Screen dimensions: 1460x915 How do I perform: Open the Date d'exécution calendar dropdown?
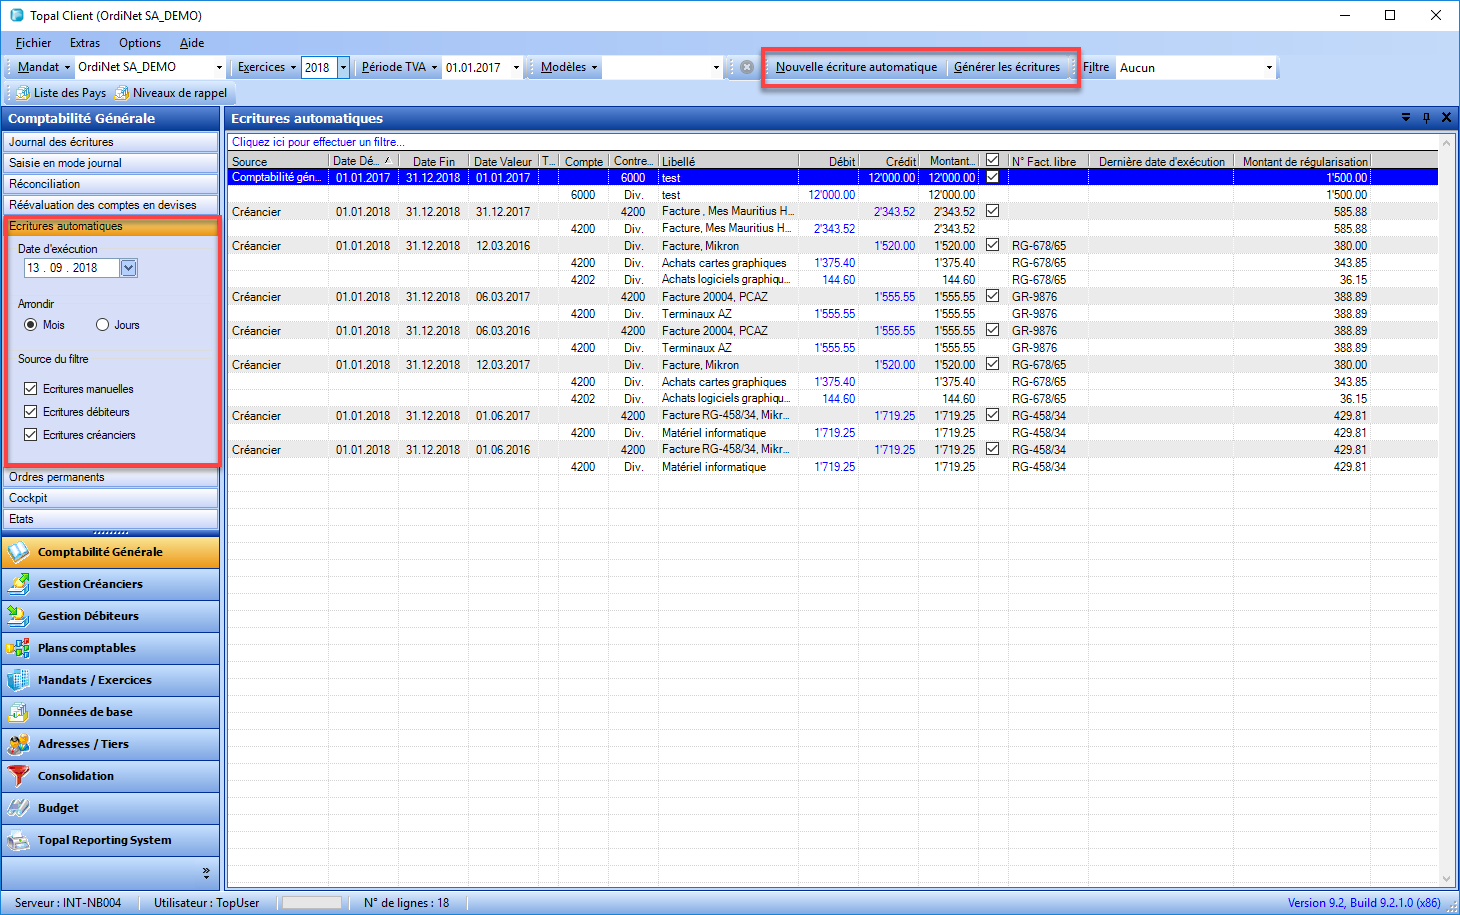(x=128, y=268)
